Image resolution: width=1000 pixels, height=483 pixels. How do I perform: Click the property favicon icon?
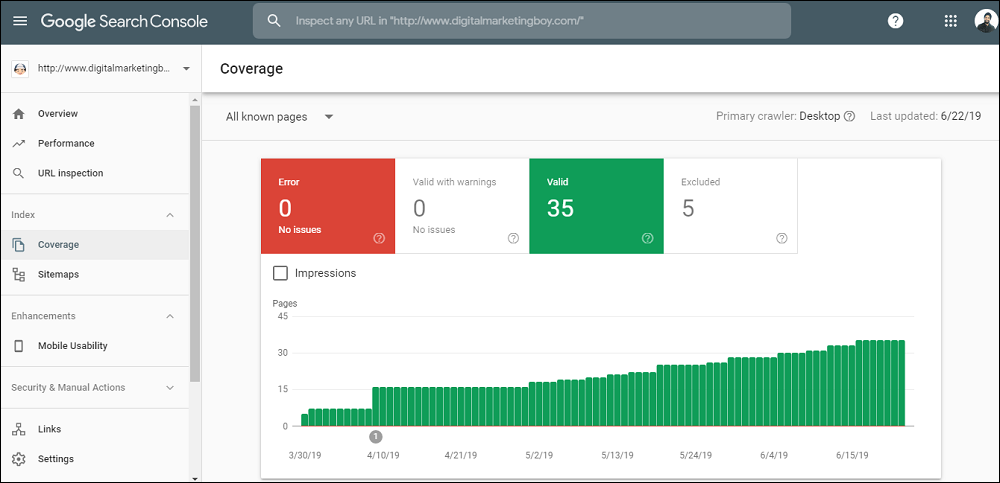coord(20,68)
